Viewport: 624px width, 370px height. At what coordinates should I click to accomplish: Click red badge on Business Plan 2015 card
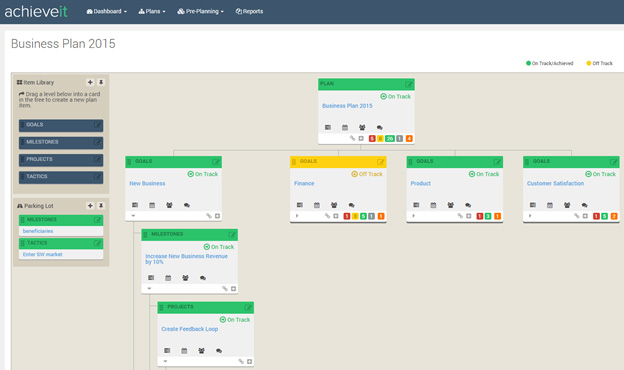point(372,138)
